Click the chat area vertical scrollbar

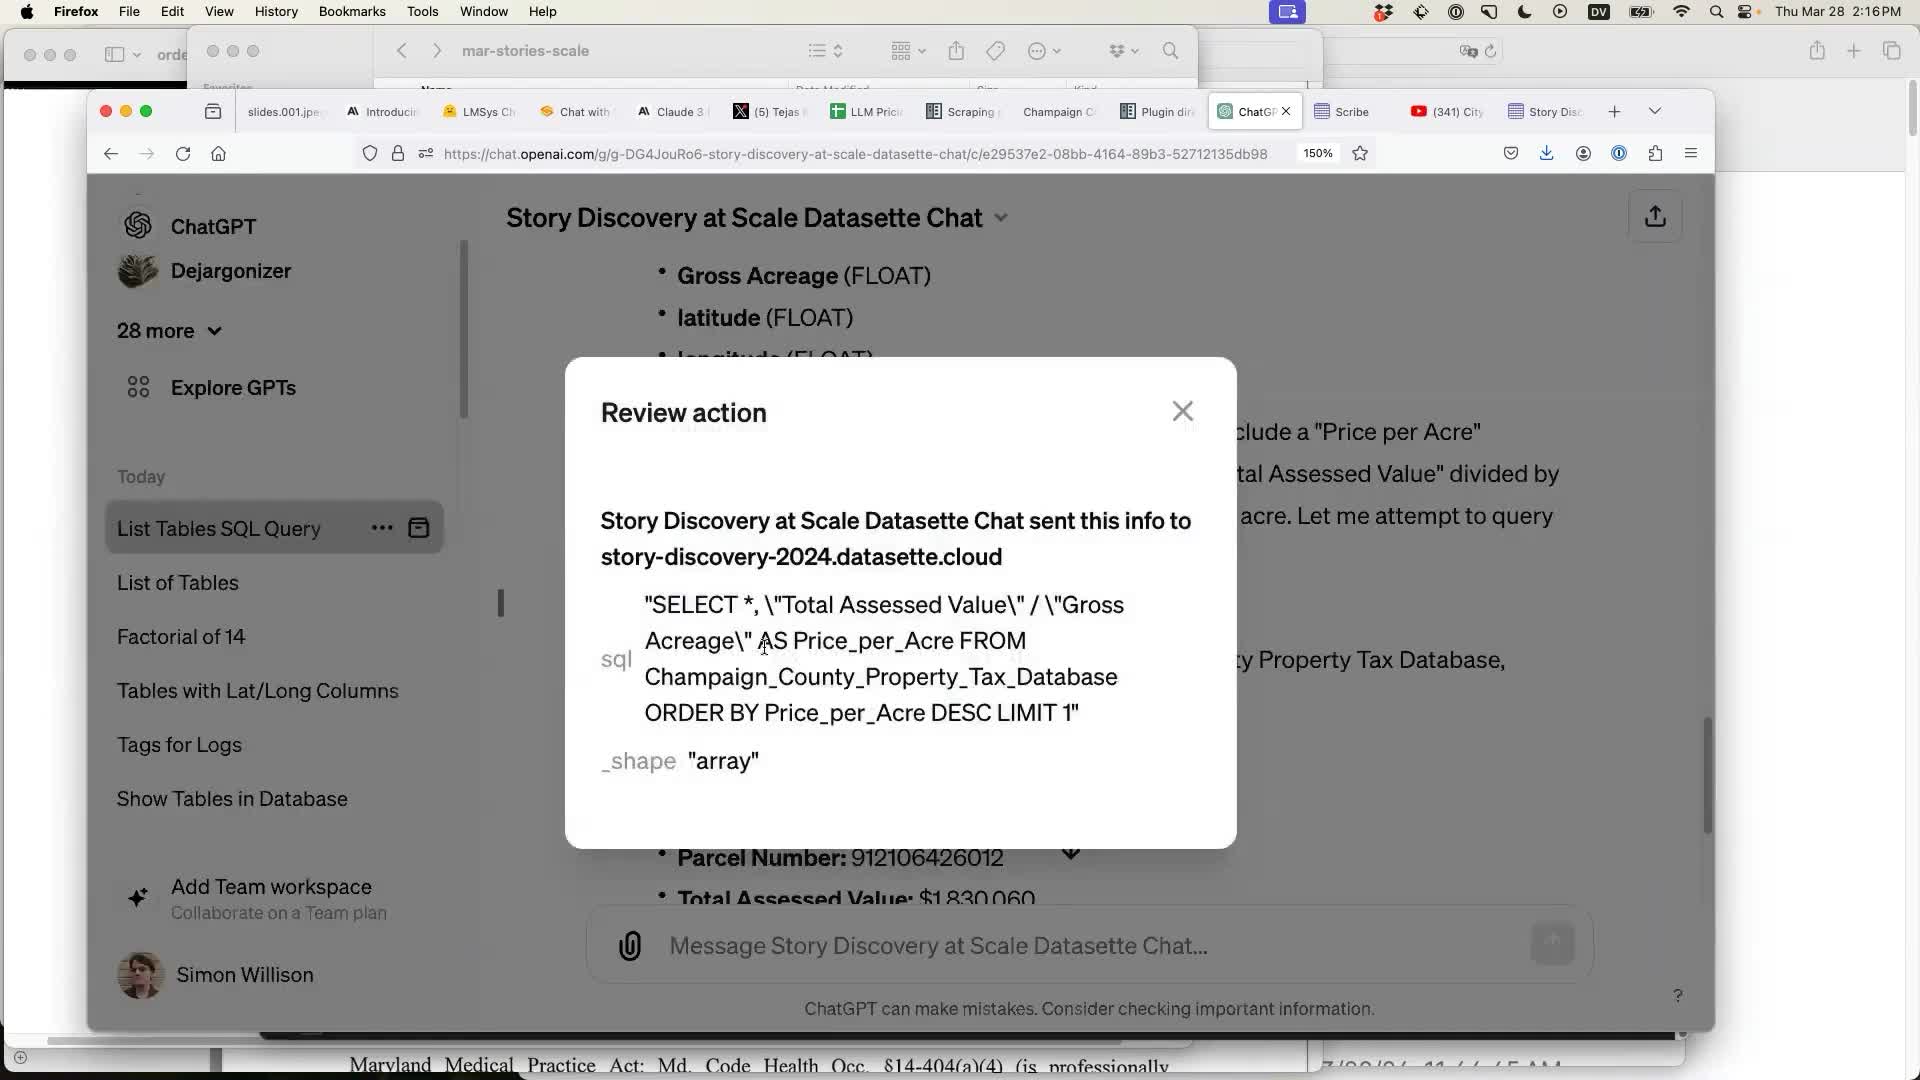pos(1707,775)
